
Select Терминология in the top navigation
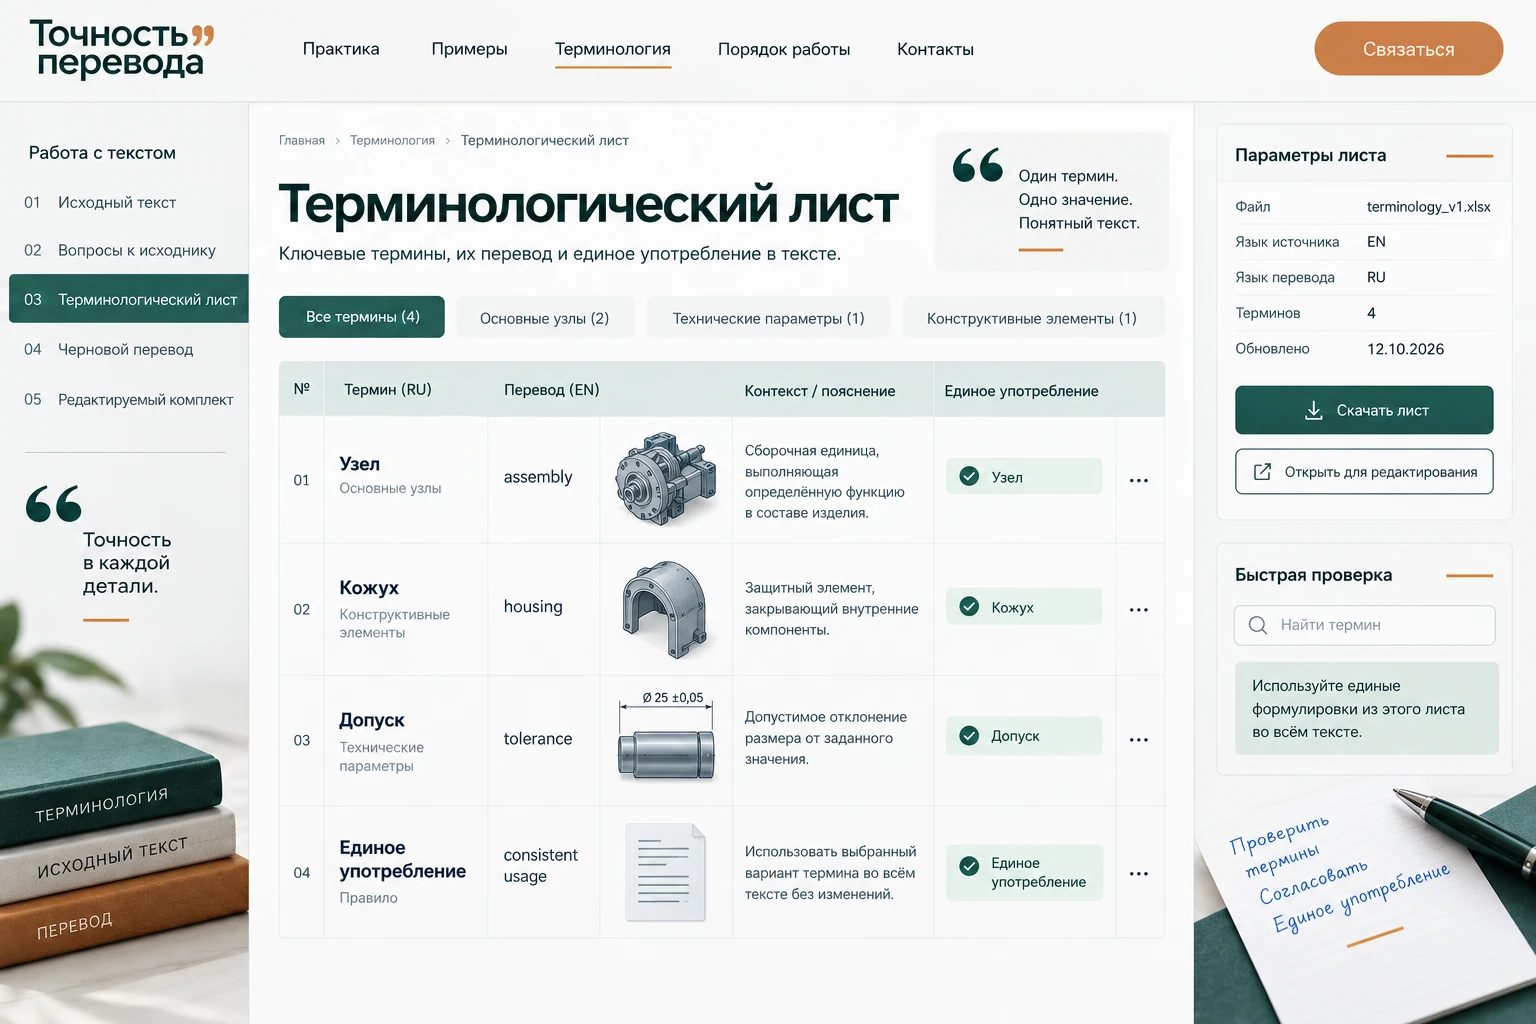613,49
